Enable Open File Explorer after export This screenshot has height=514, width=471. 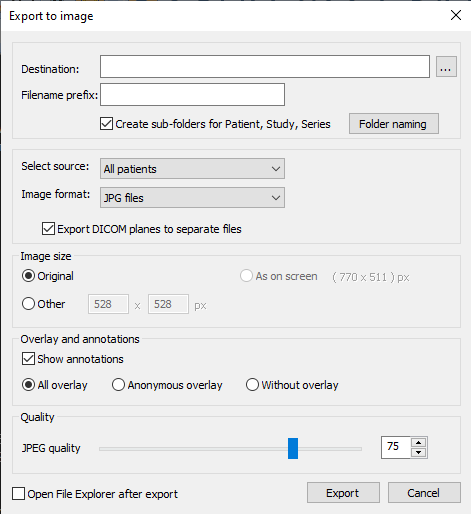point(18,494)
